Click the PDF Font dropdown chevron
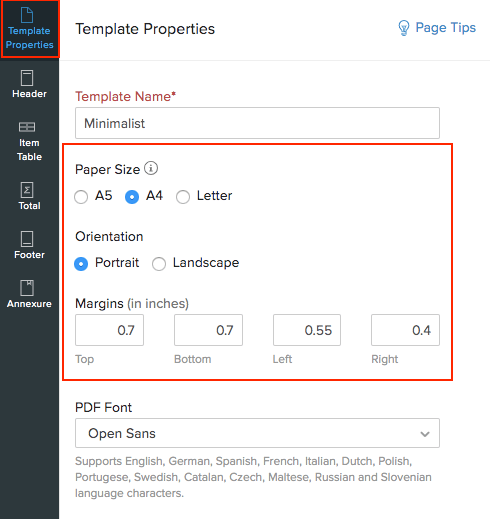Viewport: 490px width, 519px height. coord(425,434)
